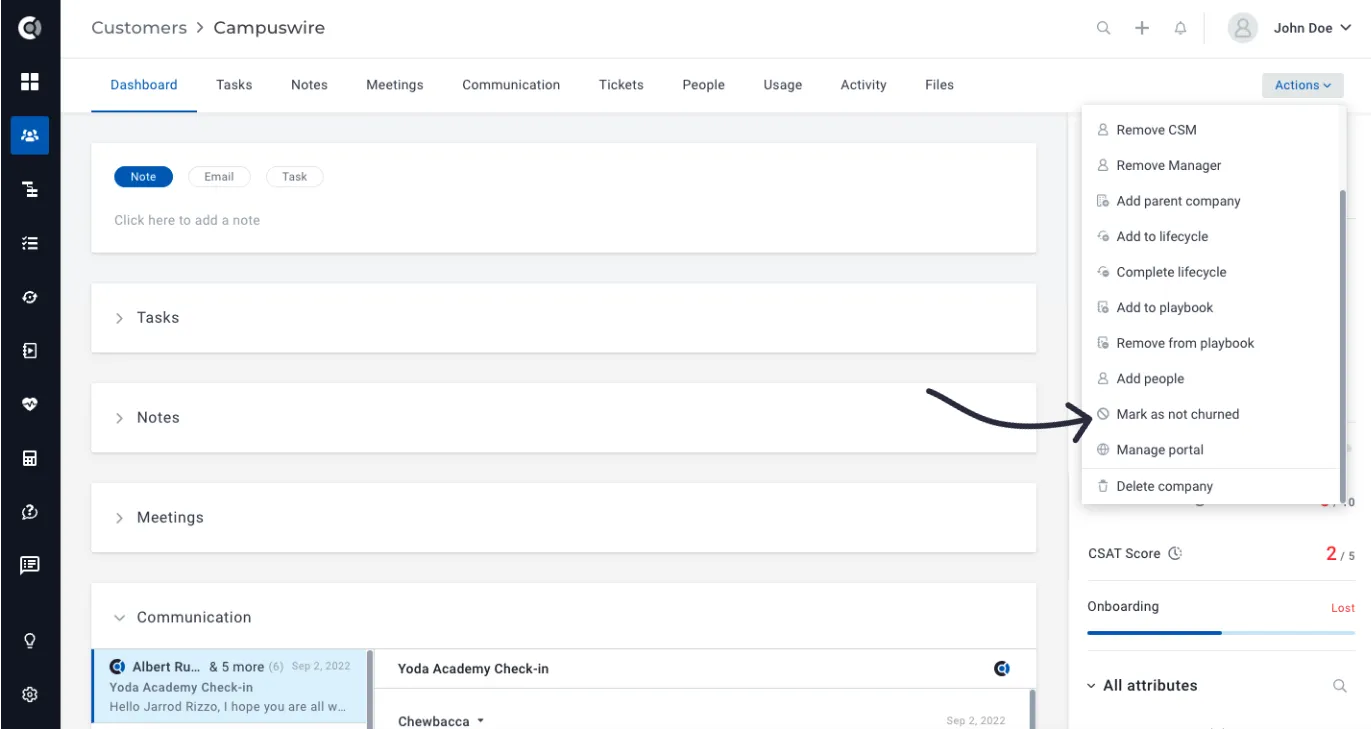
Task: Open the lifecycle hierarchy icon in sidebar
Action: pyautogui.click(x=30, y=189)
